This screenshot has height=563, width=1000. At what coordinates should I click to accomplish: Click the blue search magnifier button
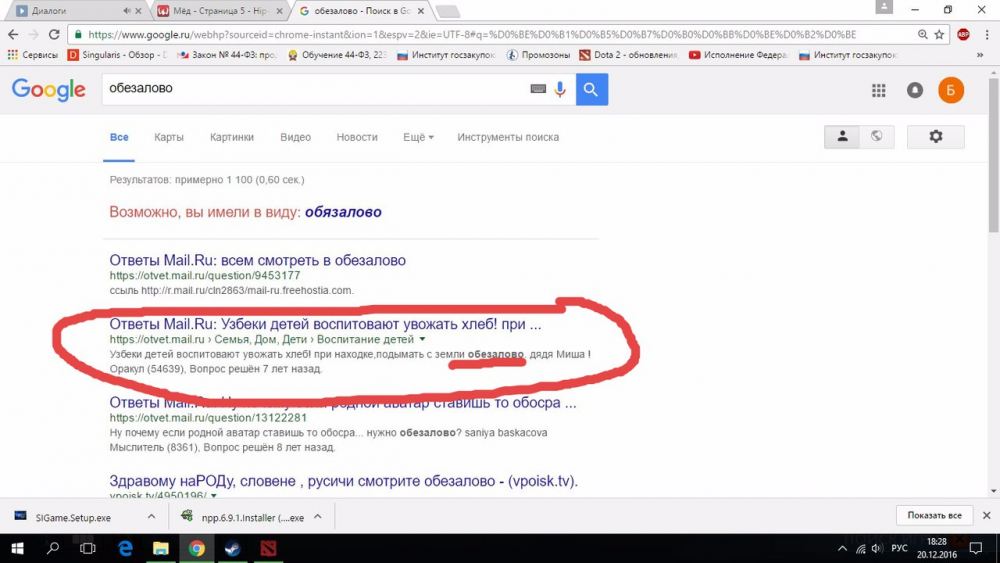[592, 89]
